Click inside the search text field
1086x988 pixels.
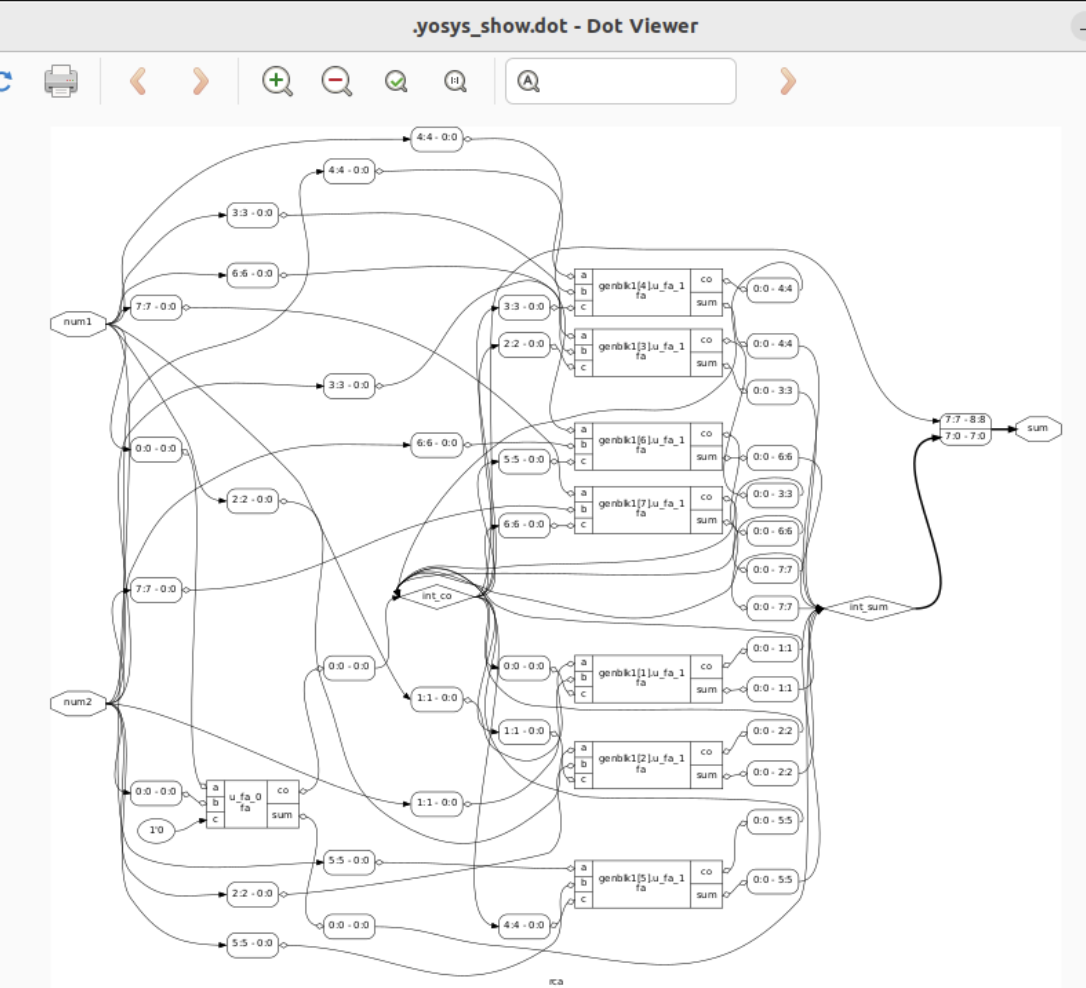[x=620, y=81]
